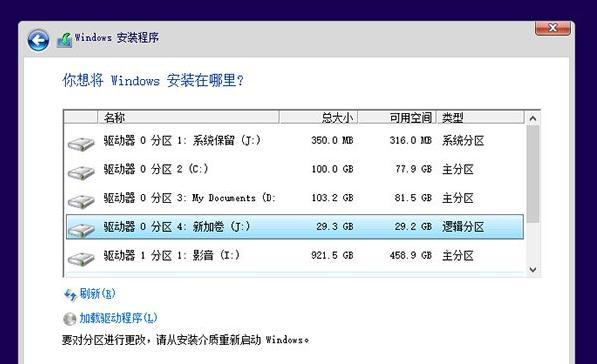Sort by the 类型 column header
The width and height of the screenshot is (597, 364).
pyautogui.click(x=480, y=117)
